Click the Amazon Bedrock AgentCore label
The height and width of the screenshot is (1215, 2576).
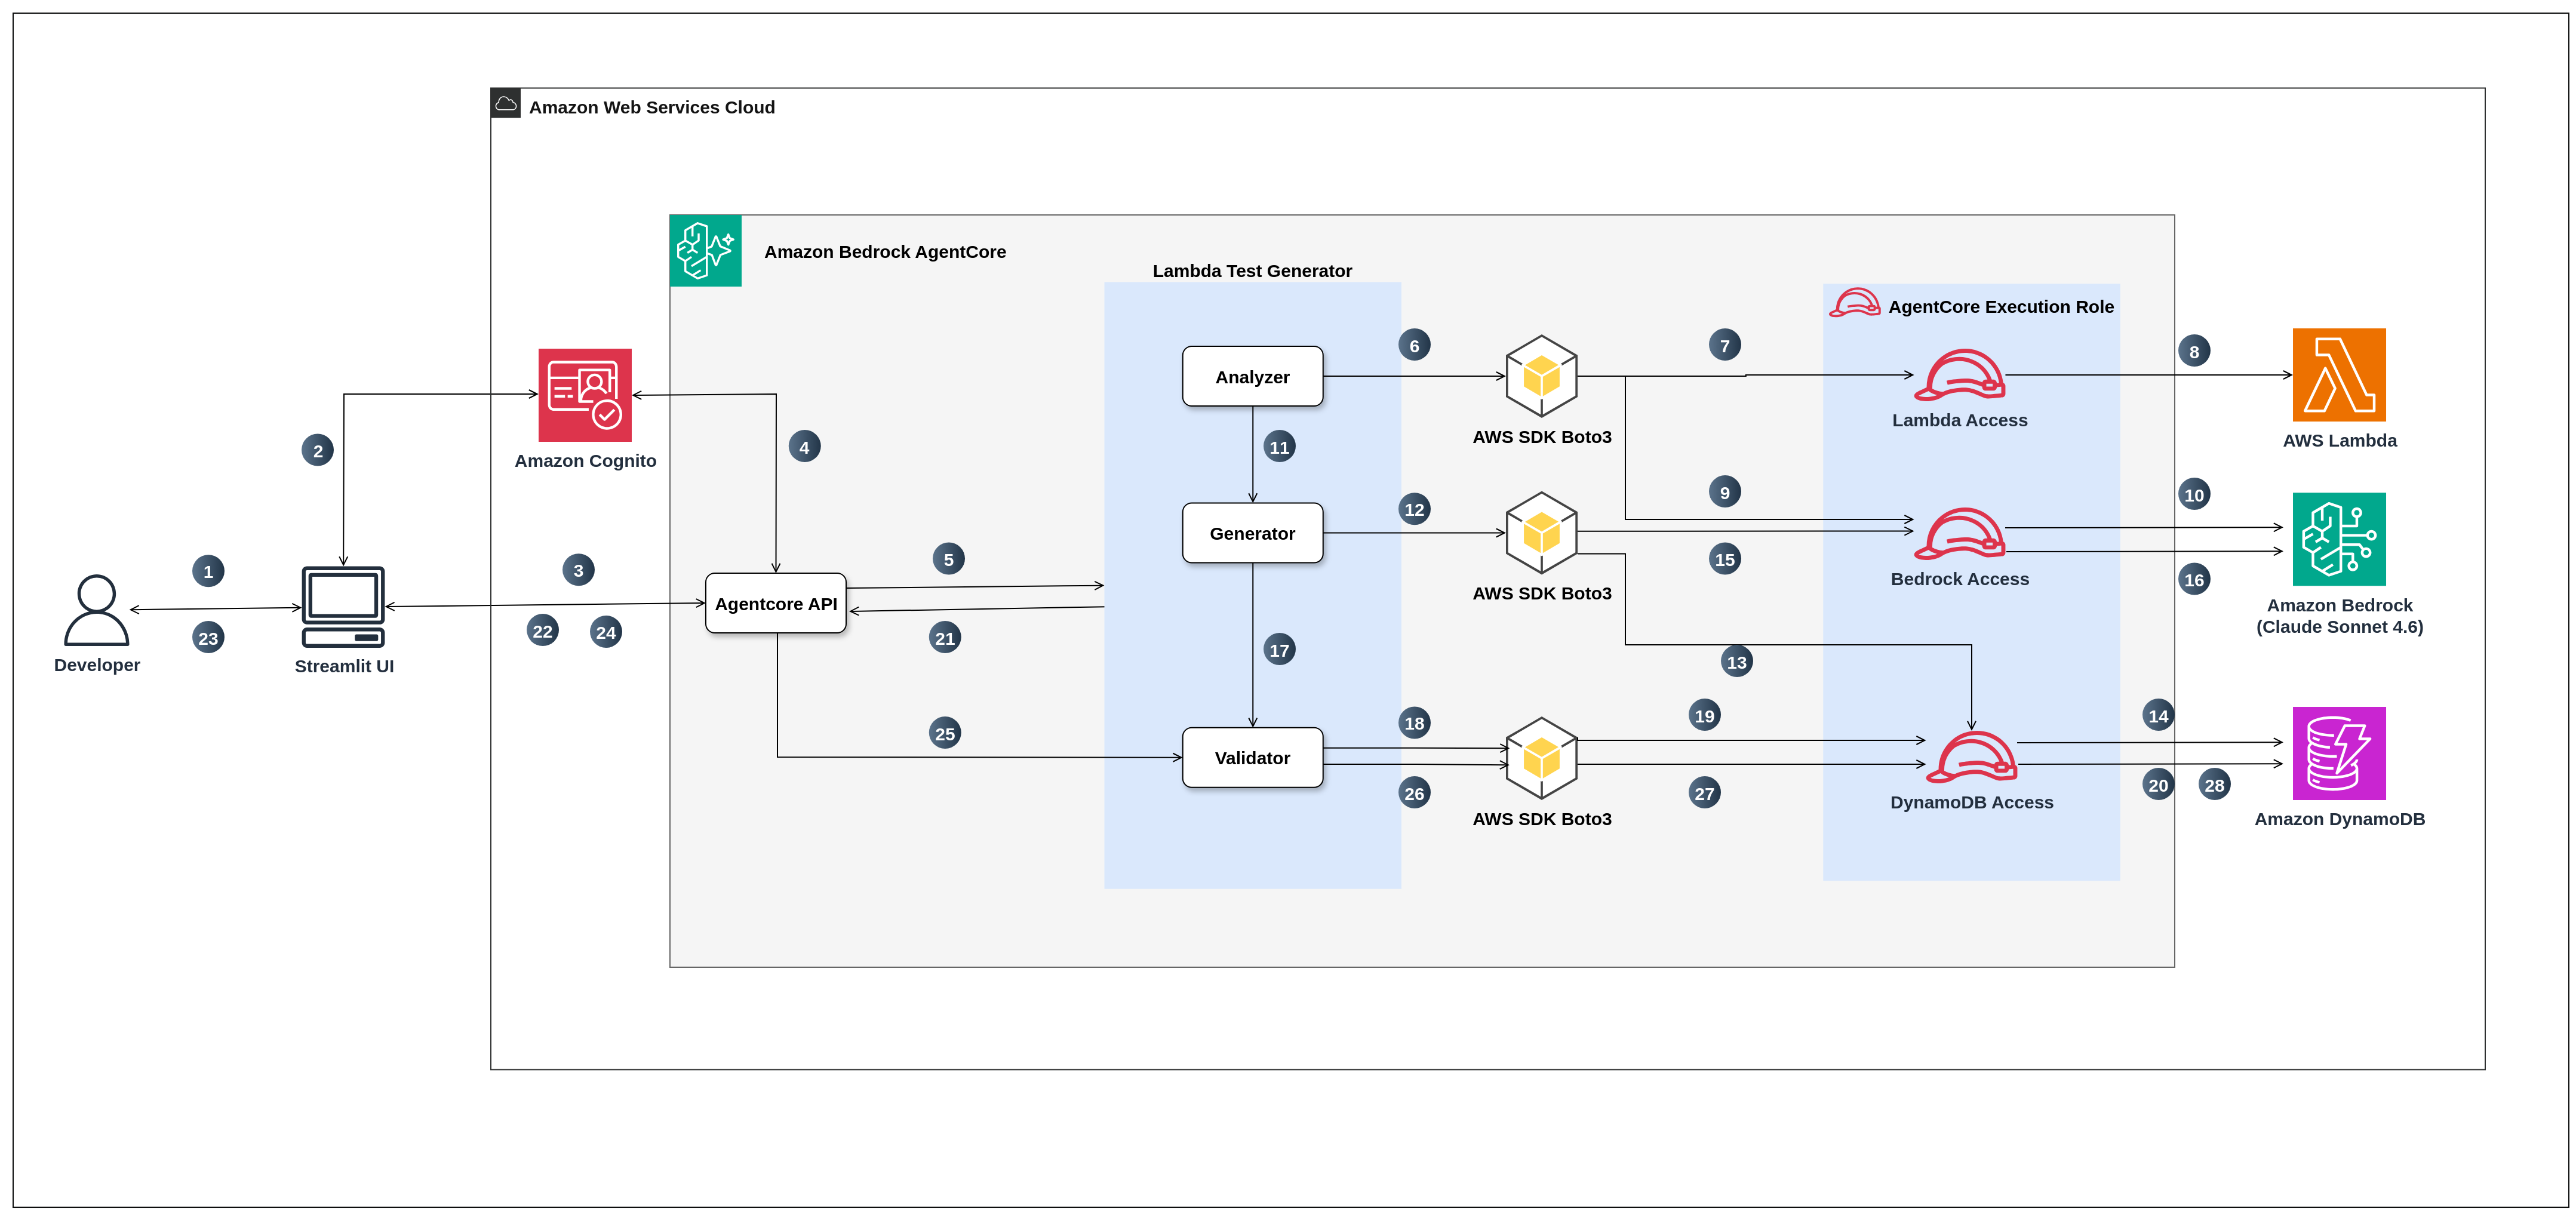[x=885, y=252]
